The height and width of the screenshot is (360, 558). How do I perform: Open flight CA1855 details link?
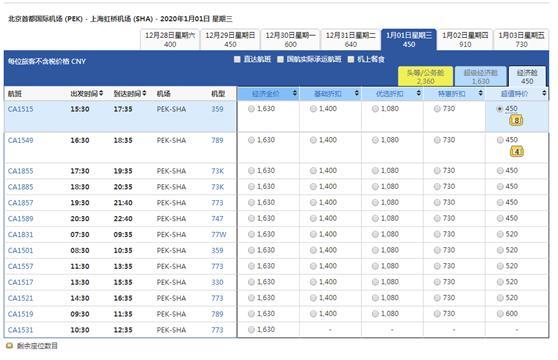coord(21,171)
